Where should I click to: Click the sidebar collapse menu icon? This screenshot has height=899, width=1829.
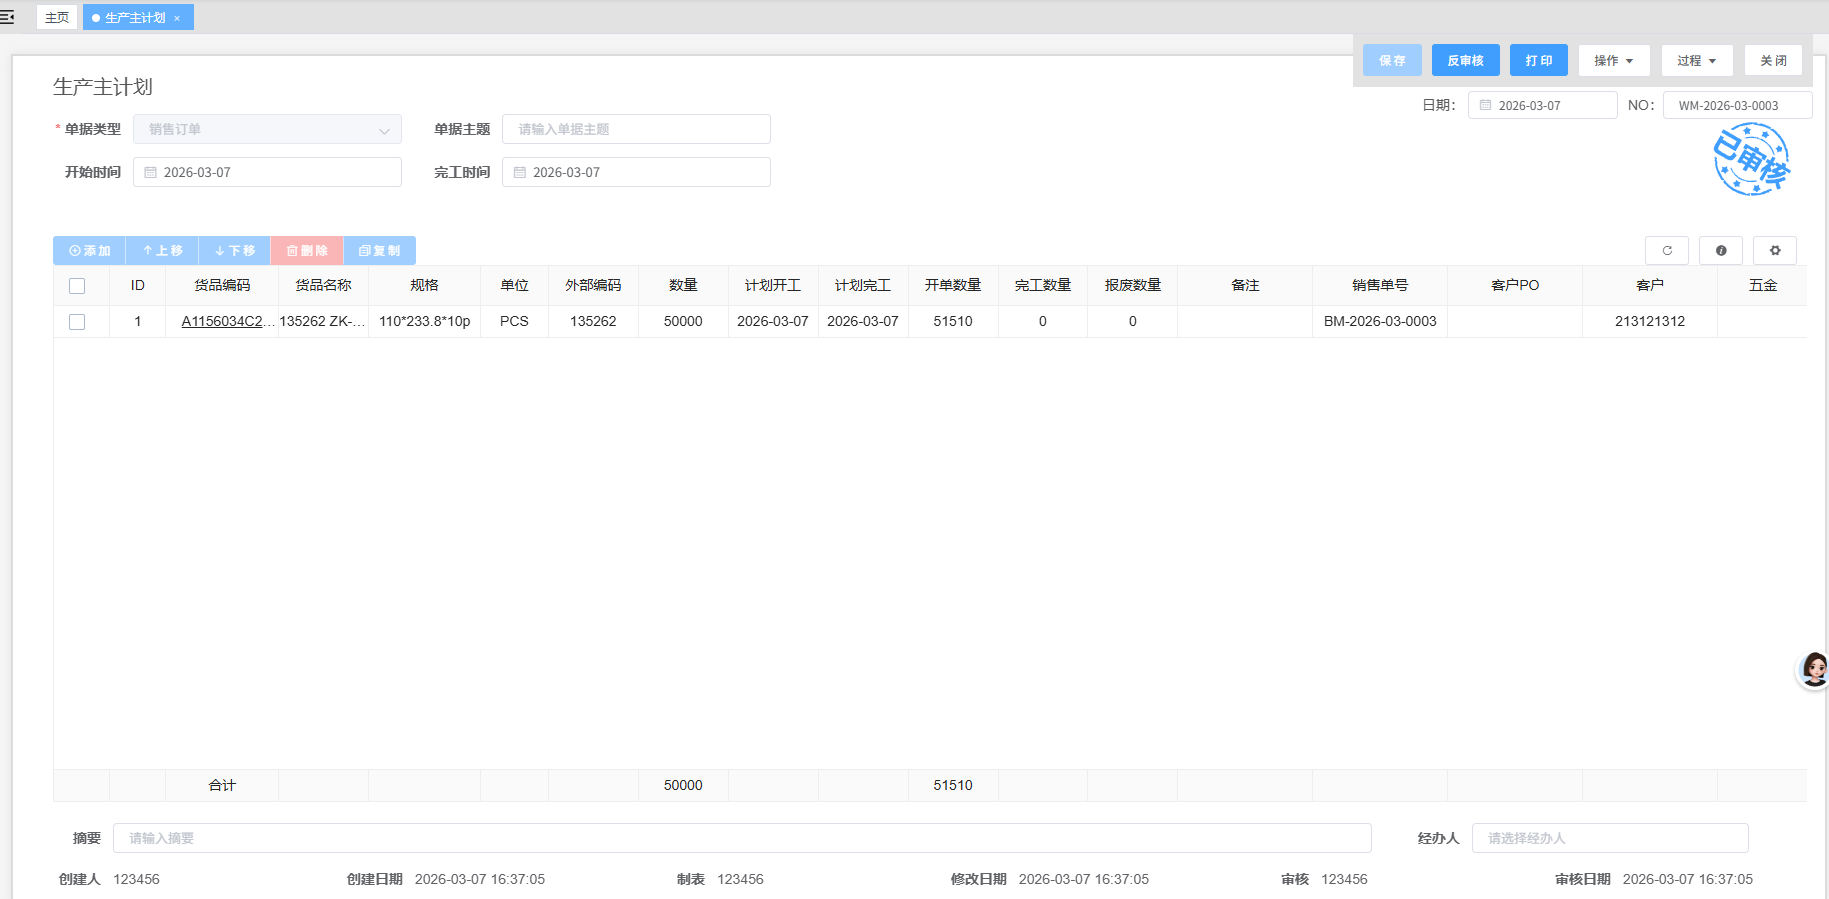tap(7, 17)
